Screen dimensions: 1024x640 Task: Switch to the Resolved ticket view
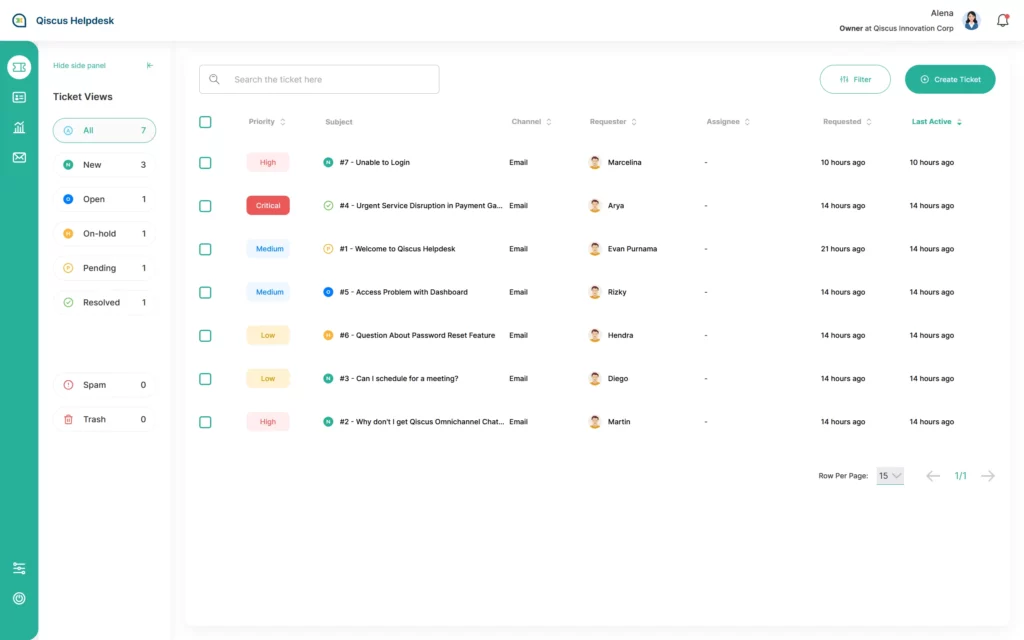[104, 303]
